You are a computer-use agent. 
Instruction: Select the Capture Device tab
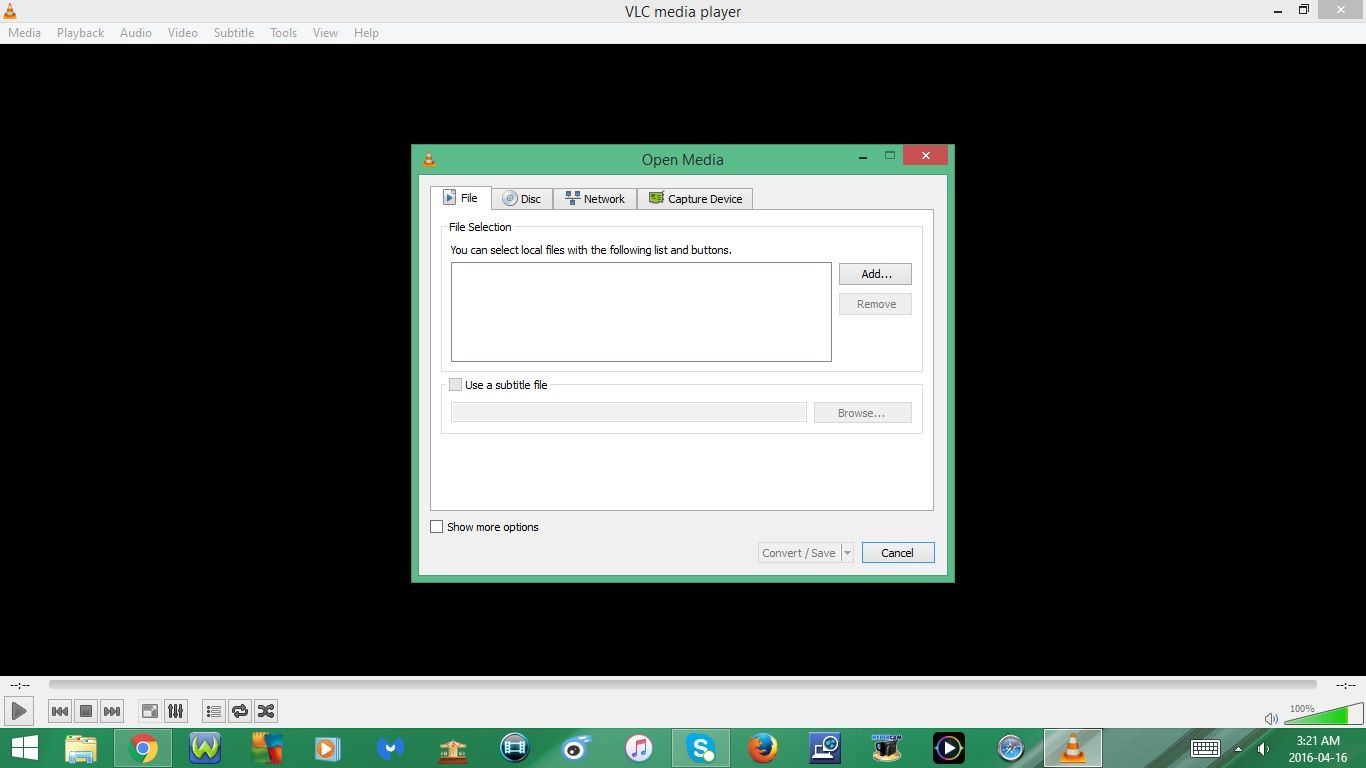695,198
